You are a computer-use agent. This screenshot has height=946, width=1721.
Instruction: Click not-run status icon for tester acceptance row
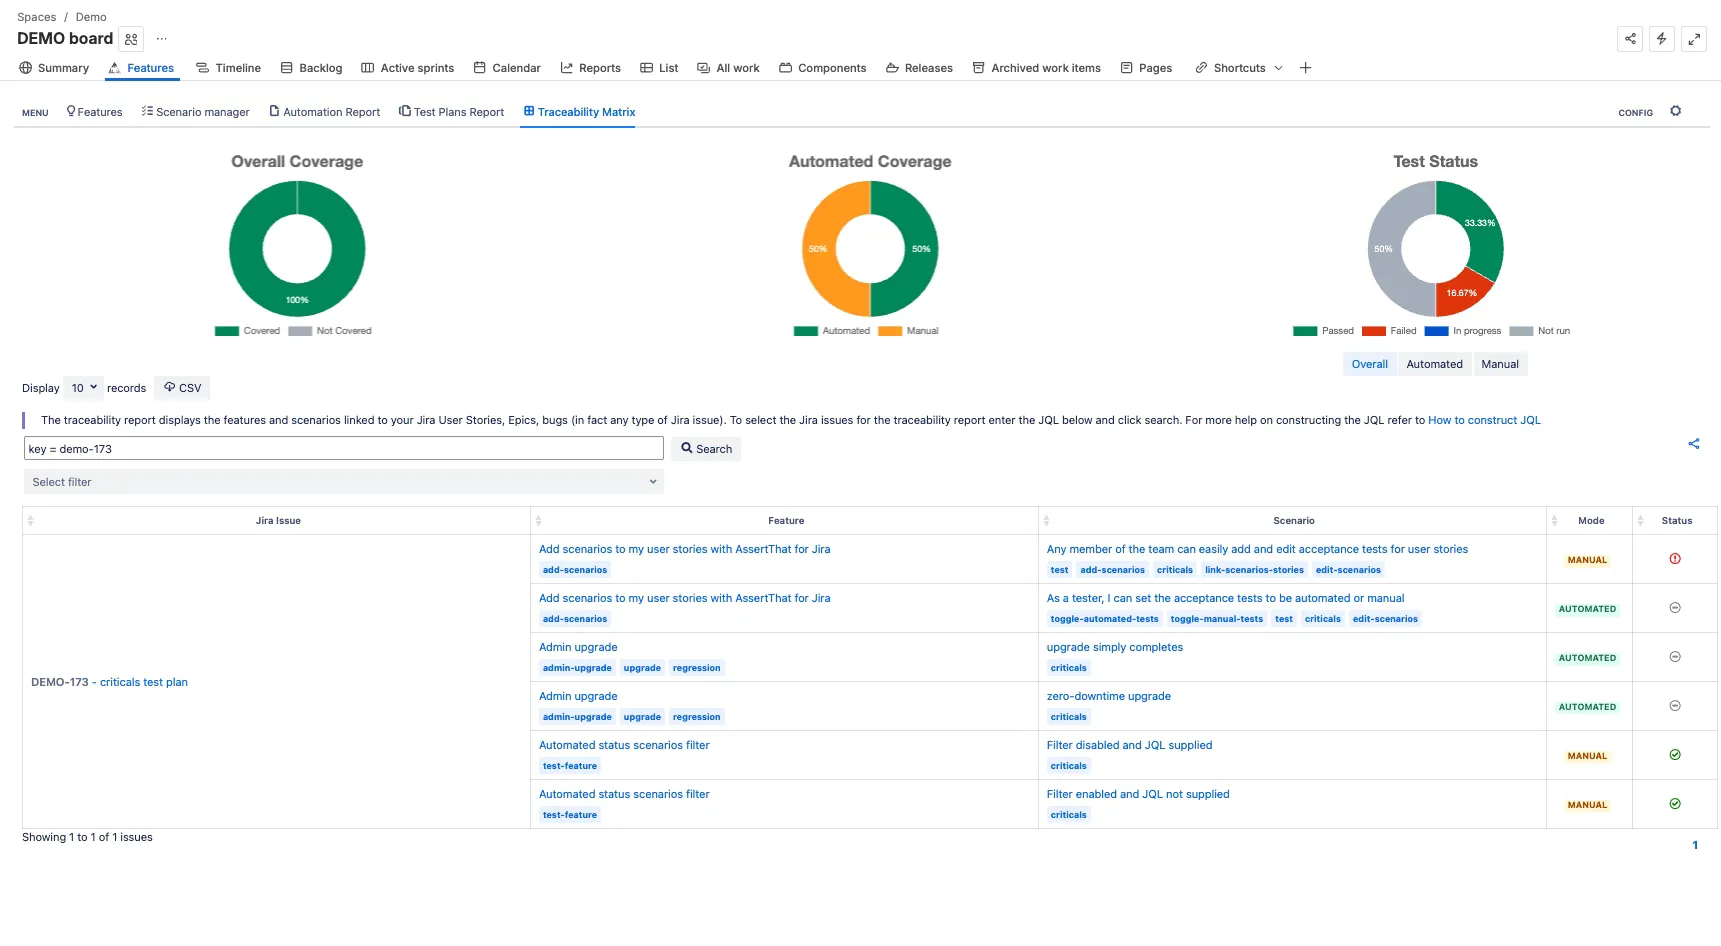(1675, 608)
